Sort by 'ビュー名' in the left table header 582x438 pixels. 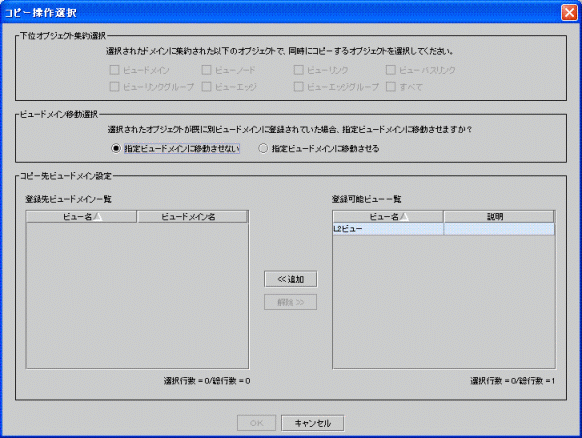81,217
